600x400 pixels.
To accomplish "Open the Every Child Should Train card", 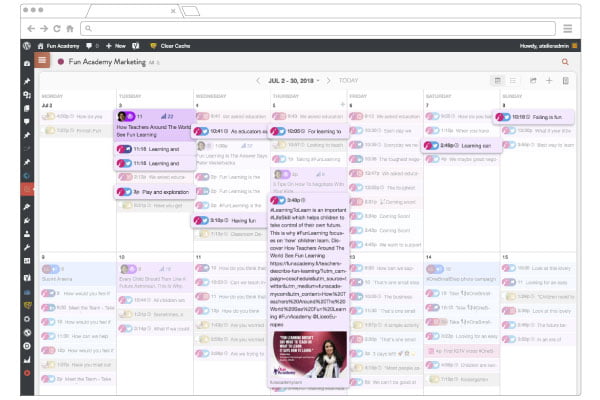I will pyautogui.click(x=155, y=277).
